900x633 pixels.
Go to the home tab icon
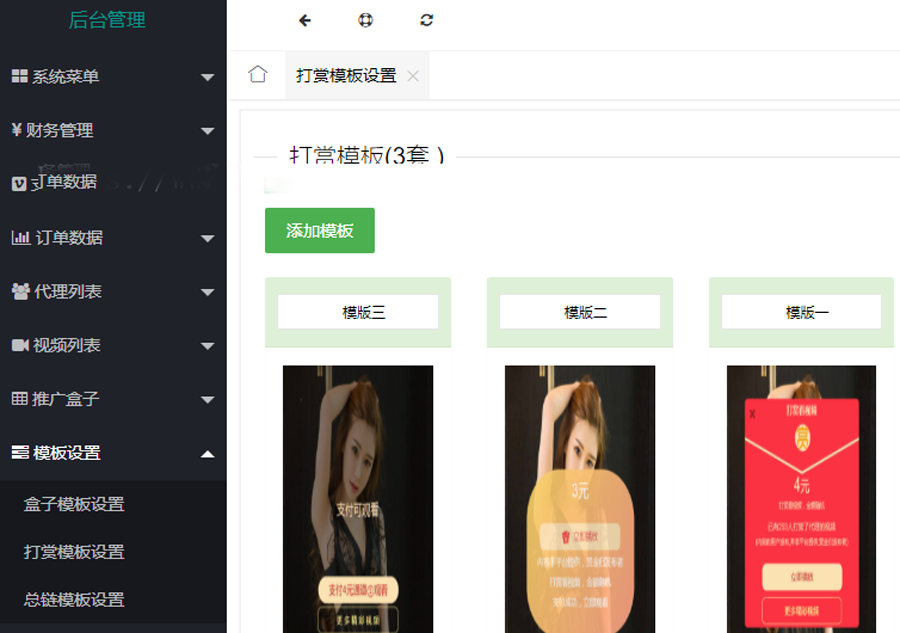tap(258, 75)
